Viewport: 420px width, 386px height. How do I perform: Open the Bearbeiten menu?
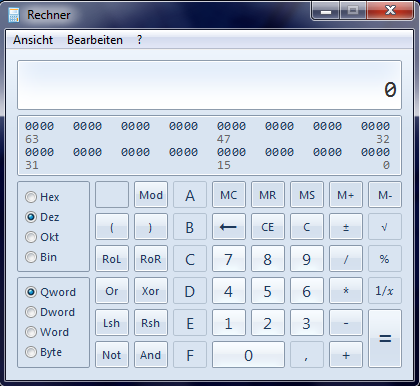click(x=95, y=40)
